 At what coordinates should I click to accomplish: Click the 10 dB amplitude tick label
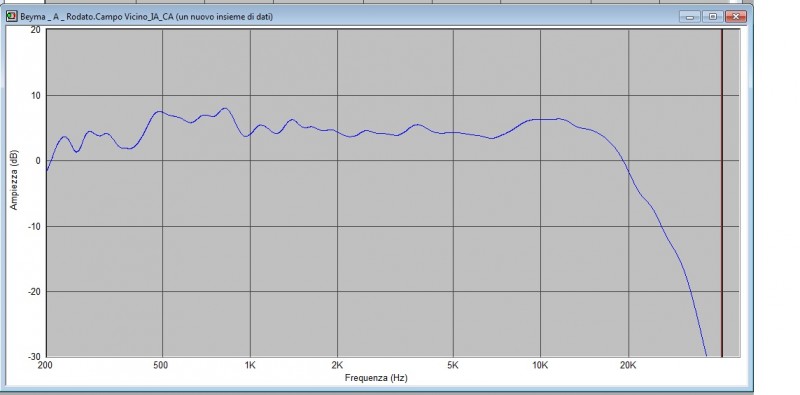[37, 95]
